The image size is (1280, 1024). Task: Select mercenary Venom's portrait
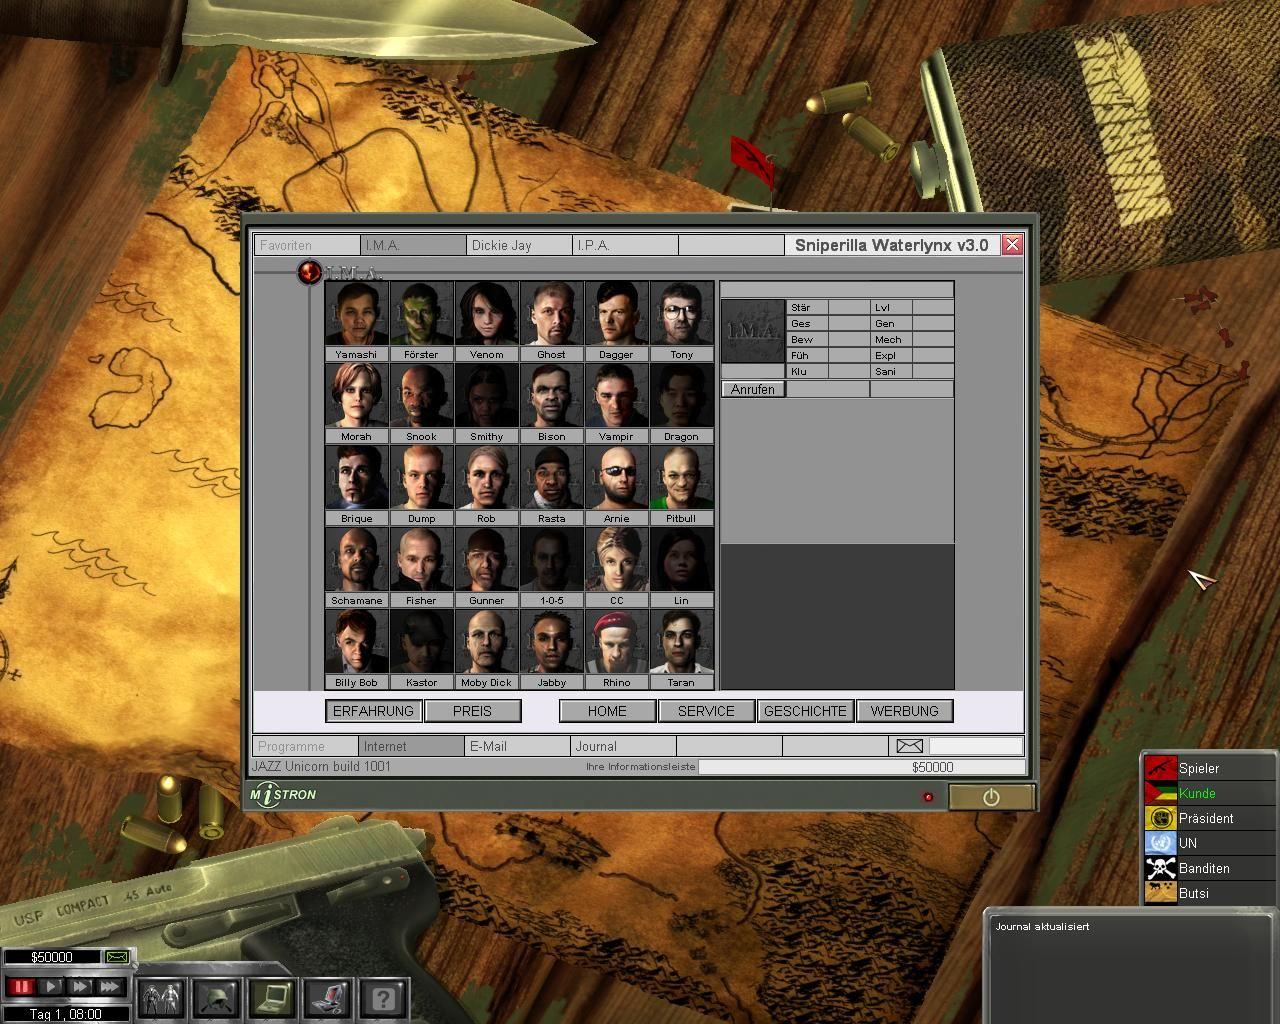[x=487, y=315]
